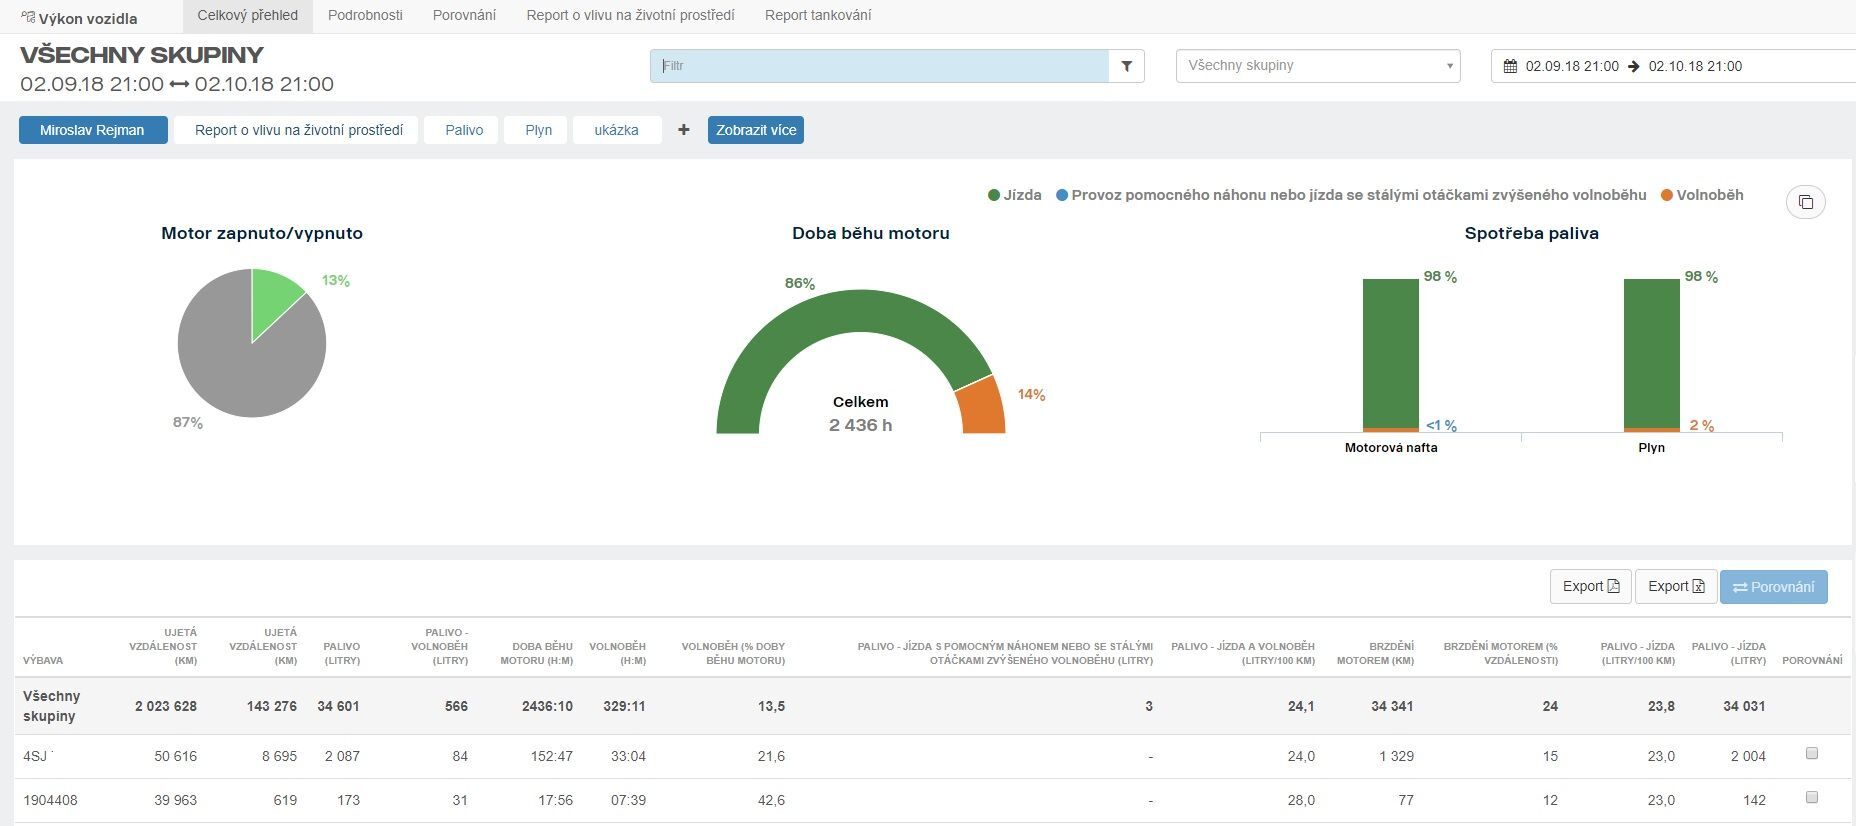Sort by Doba běhu motoru column header
Viewport: 1856px width, 826px height.
537,653
